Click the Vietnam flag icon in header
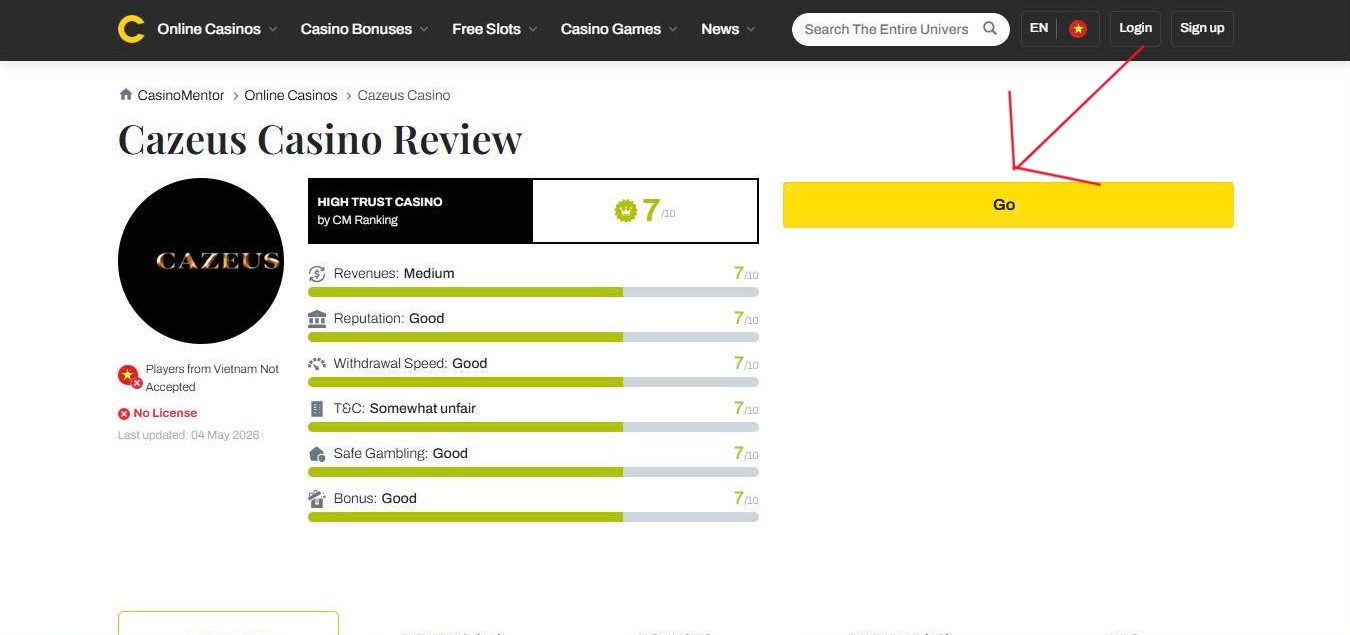The height and width of the screenshot is (635, 1350). (1078, 29)
